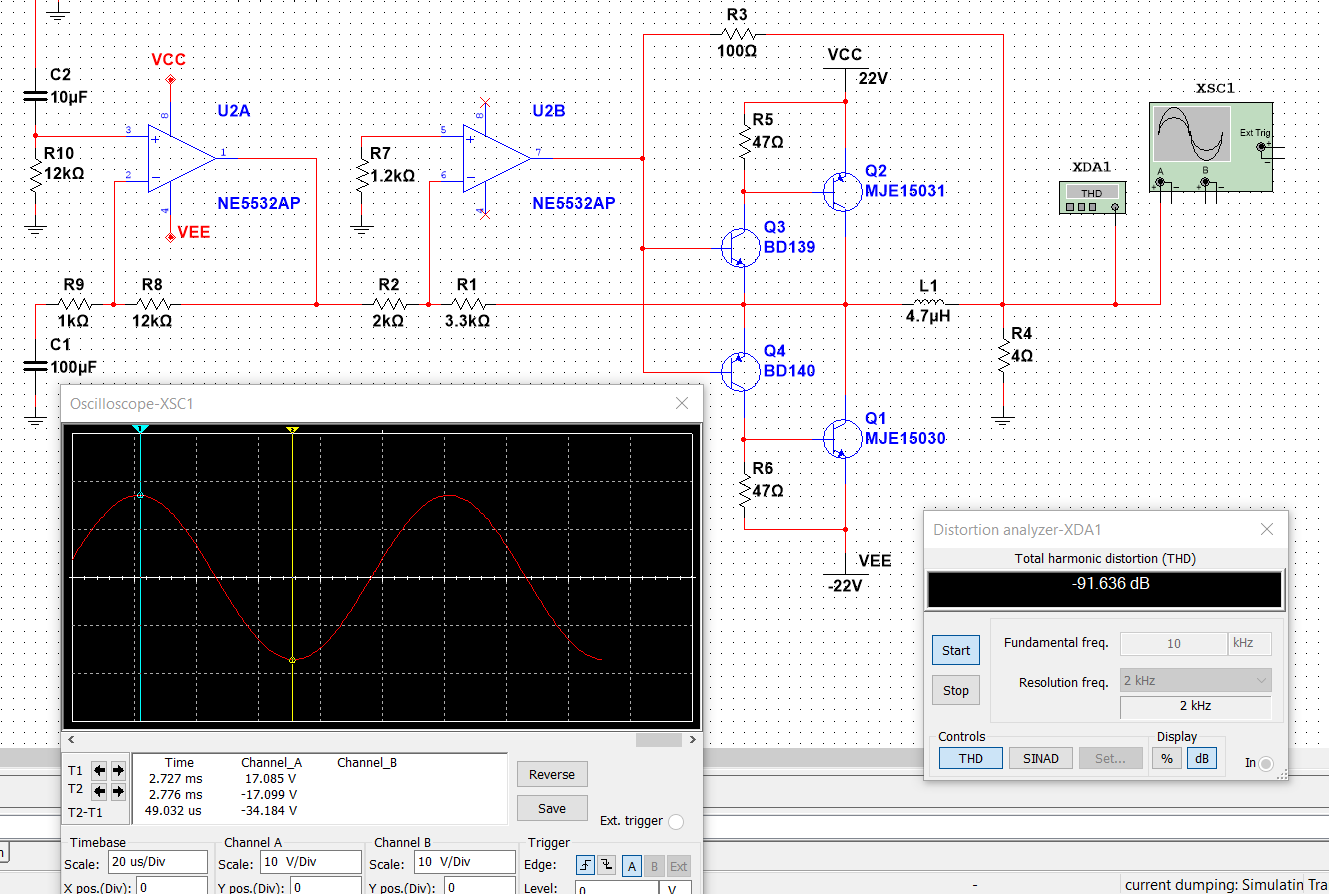Viewport: 1329px width, 894px height.
Task: Select the U2B op-amp symbol
Action: pos(497,157)
